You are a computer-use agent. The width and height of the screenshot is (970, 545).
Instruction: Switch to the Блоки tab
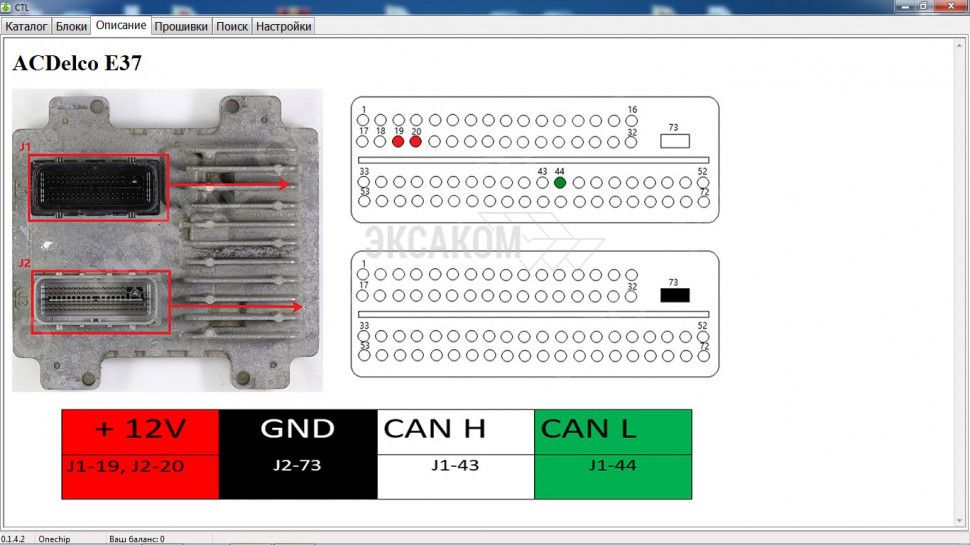[x=71, y=26]
